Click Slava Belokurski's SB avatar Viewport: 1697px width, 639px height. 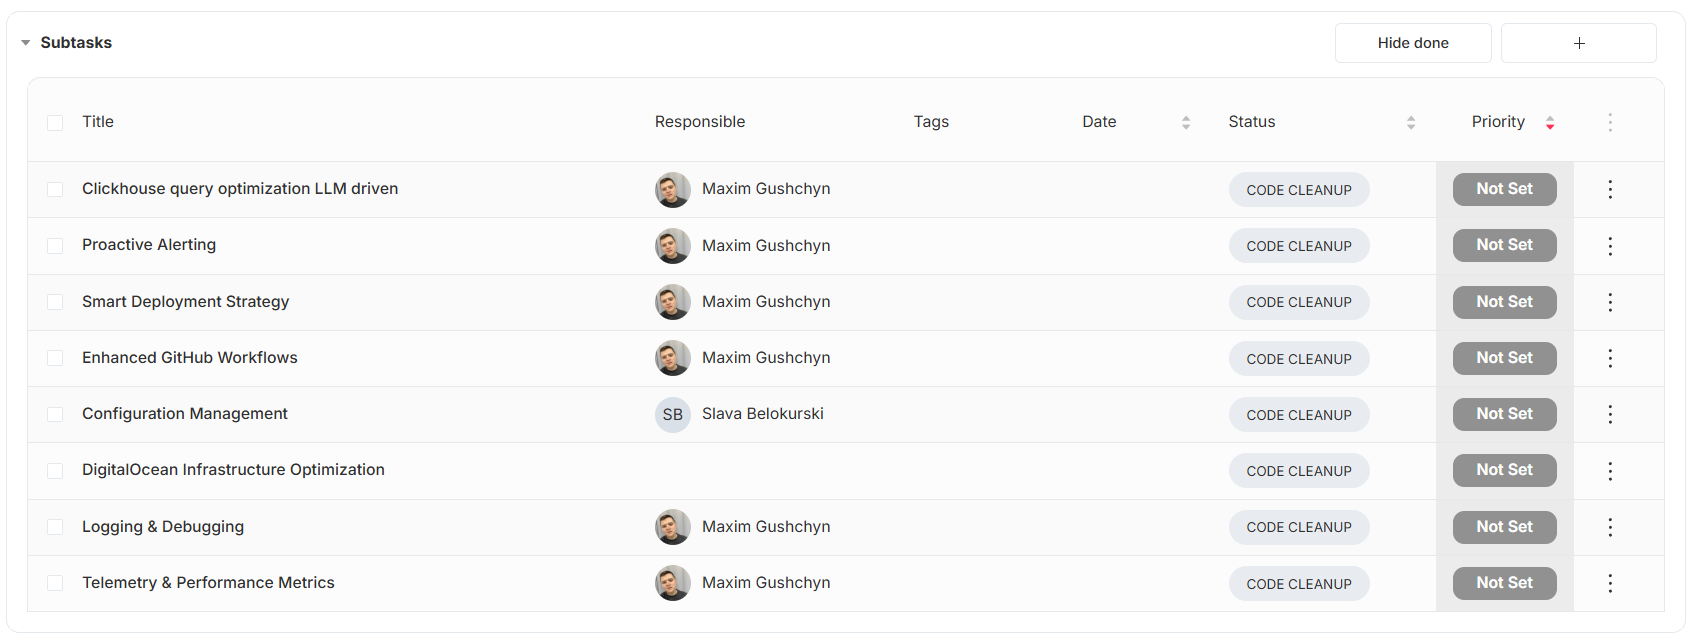(673, 415)
